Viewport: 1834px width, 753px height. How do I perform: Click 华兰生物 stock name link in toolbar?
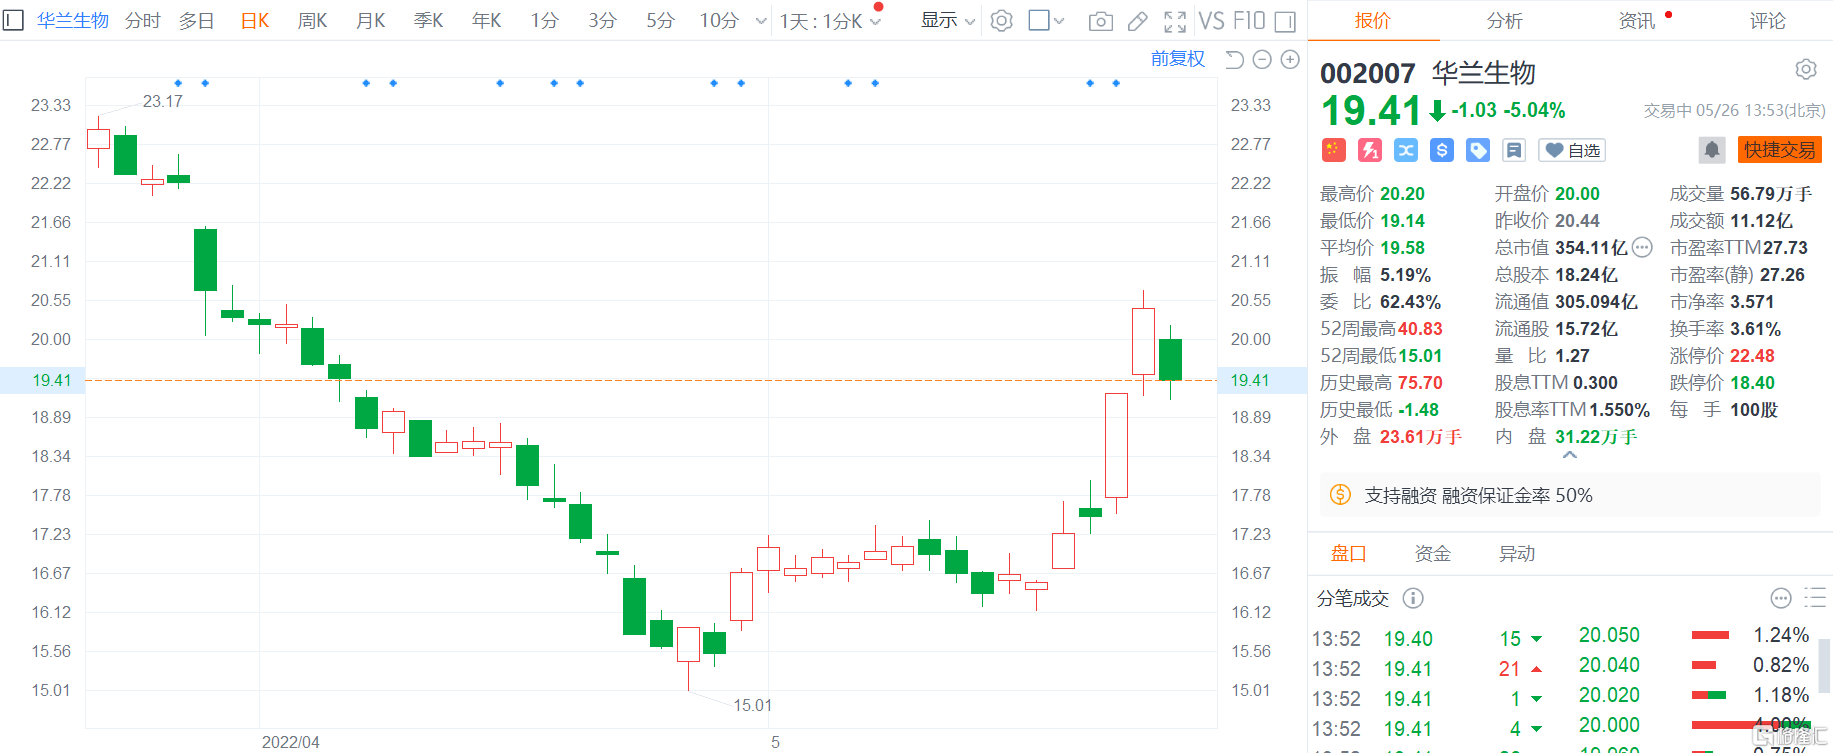tap(73, 21)
